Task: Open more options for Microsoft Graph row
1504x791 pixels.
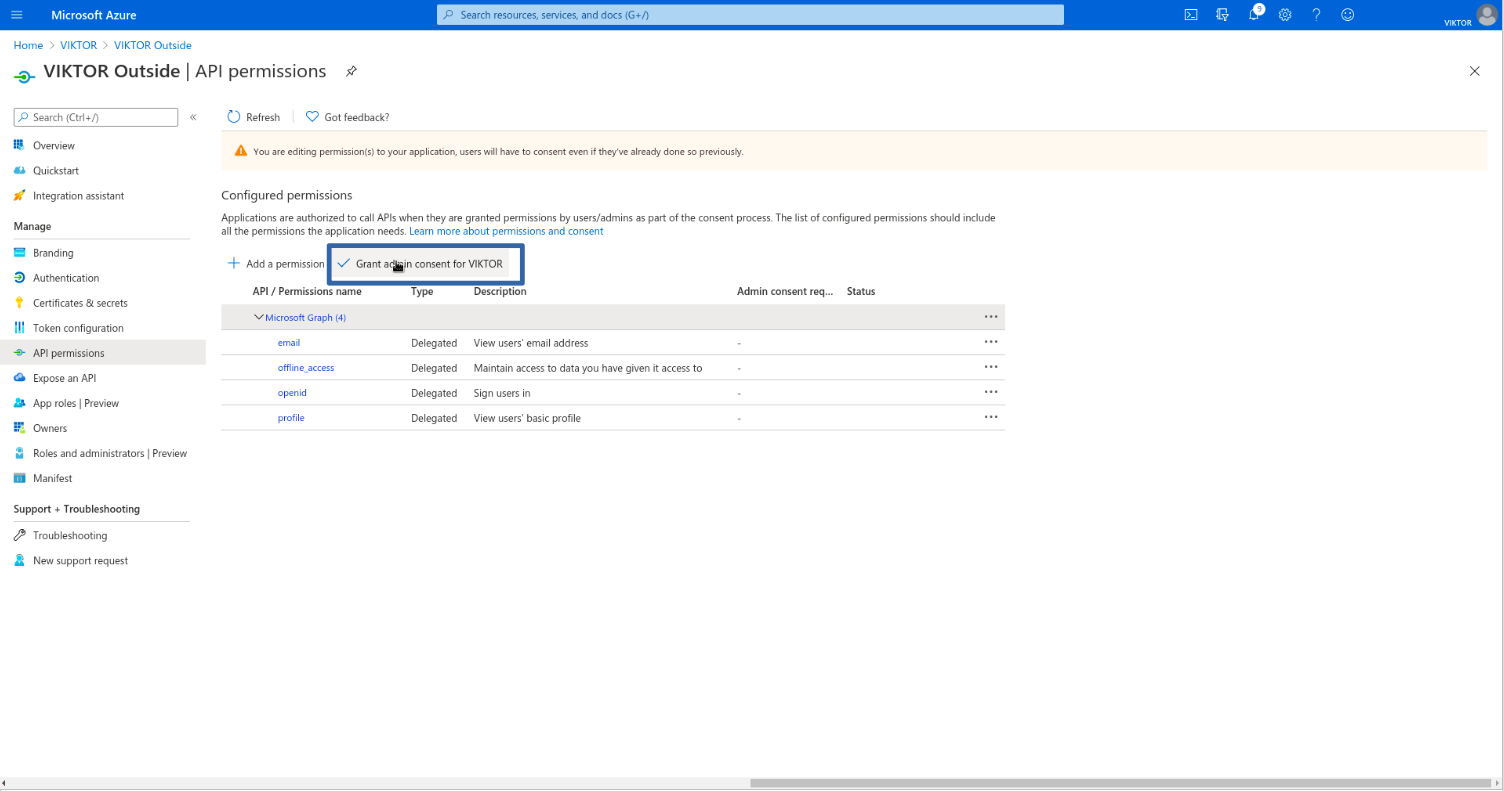Action: [990, 317]
